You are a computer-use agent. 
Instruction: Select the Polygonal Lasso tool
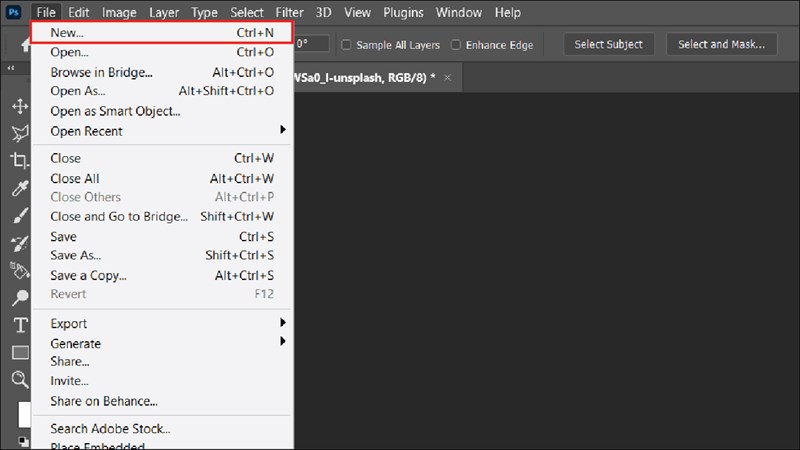point(20,134)
